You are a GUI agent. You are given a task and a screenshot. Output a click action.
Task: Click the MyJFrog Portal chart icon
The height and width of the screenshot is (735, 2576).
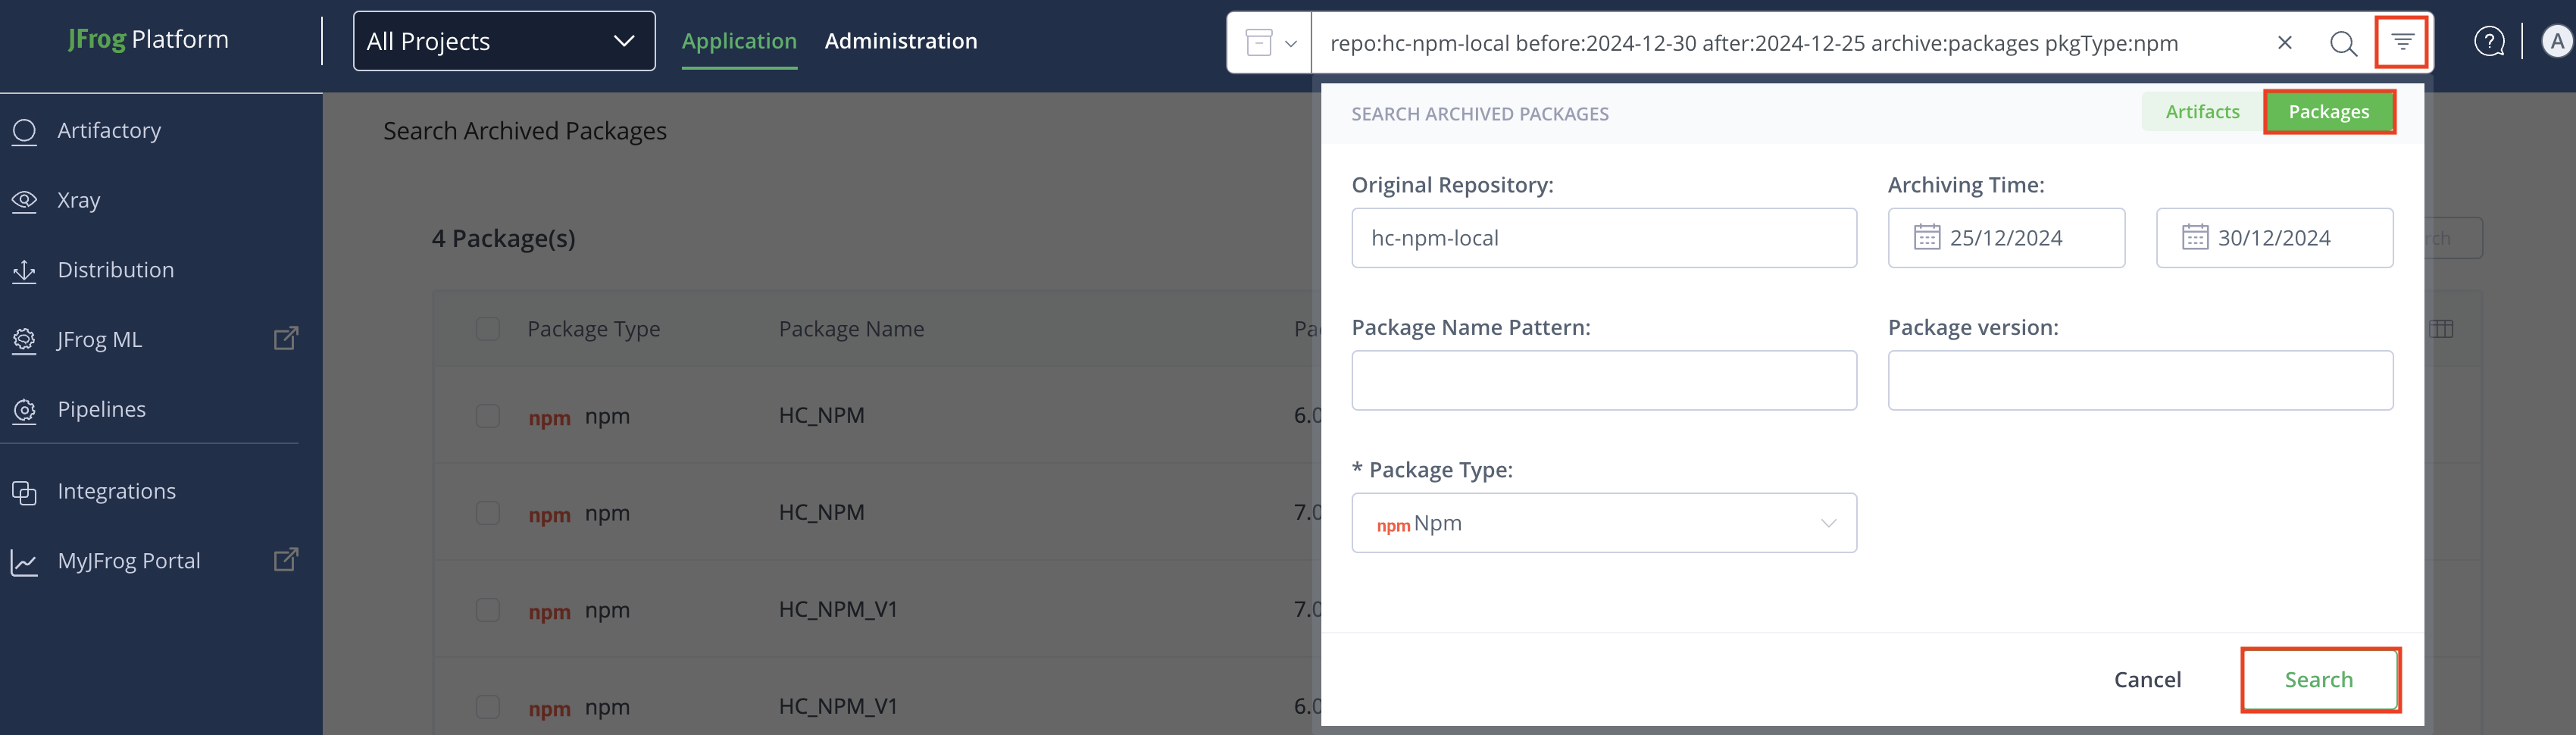point(24,562)
